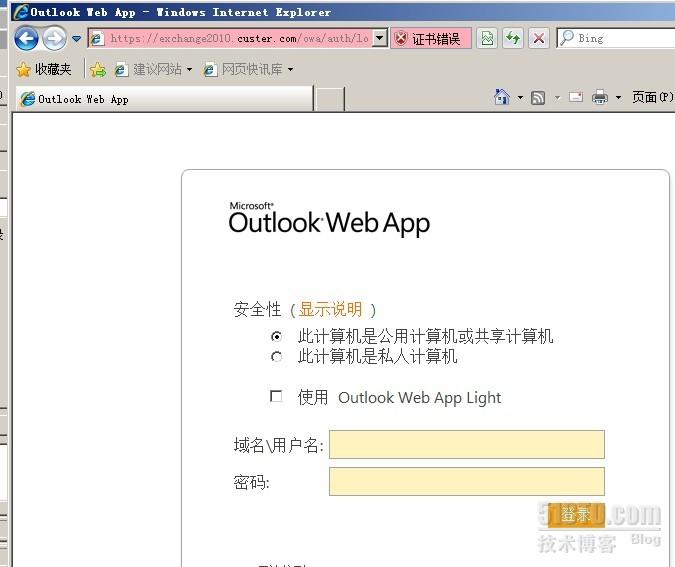
Task: Expand the Home button dropdown arrow
Action: point(520,98)
